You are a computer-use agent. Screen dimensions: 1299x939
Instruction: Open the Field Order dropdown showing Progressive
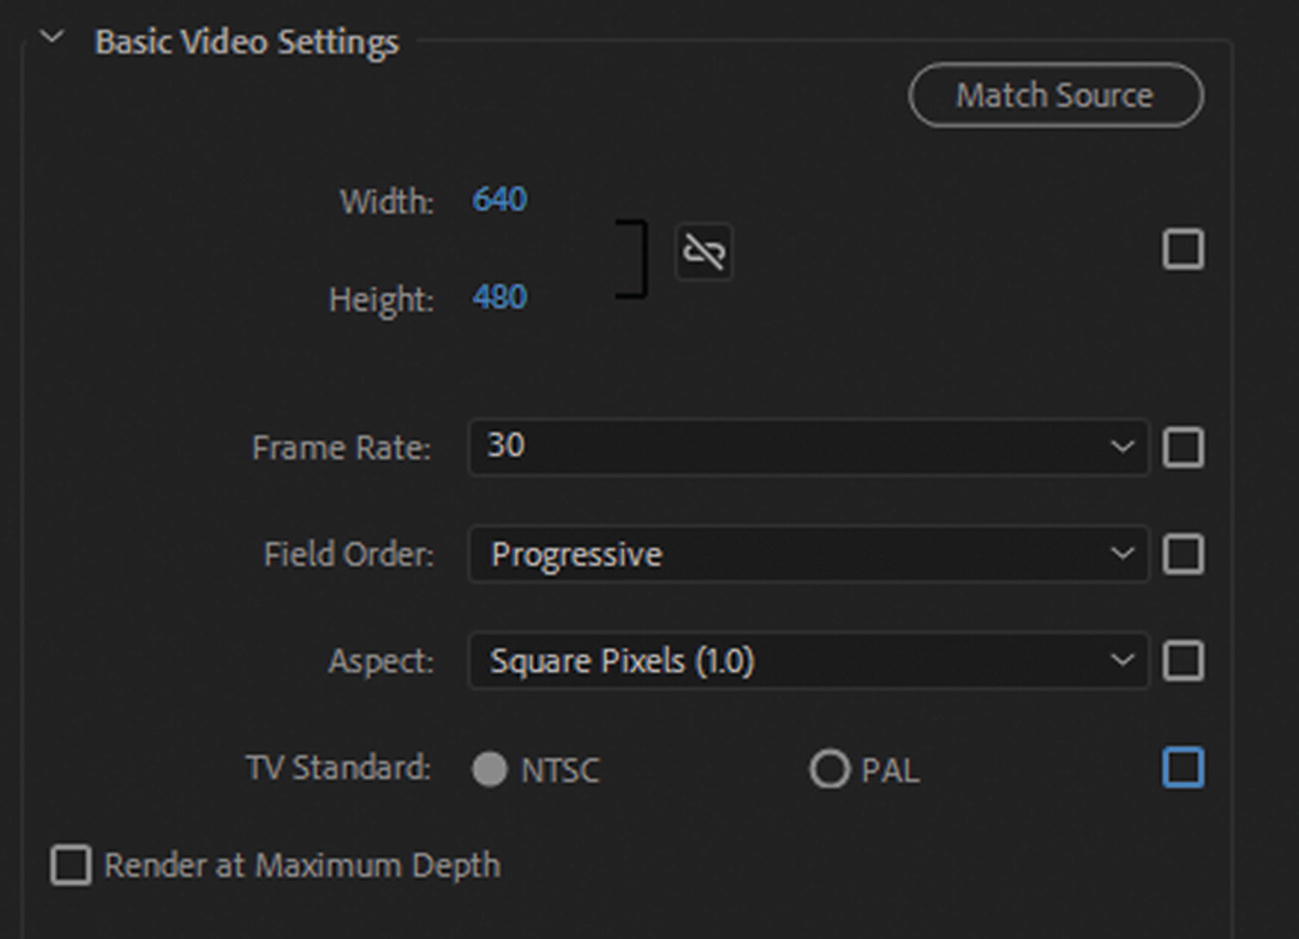(807, 554)
